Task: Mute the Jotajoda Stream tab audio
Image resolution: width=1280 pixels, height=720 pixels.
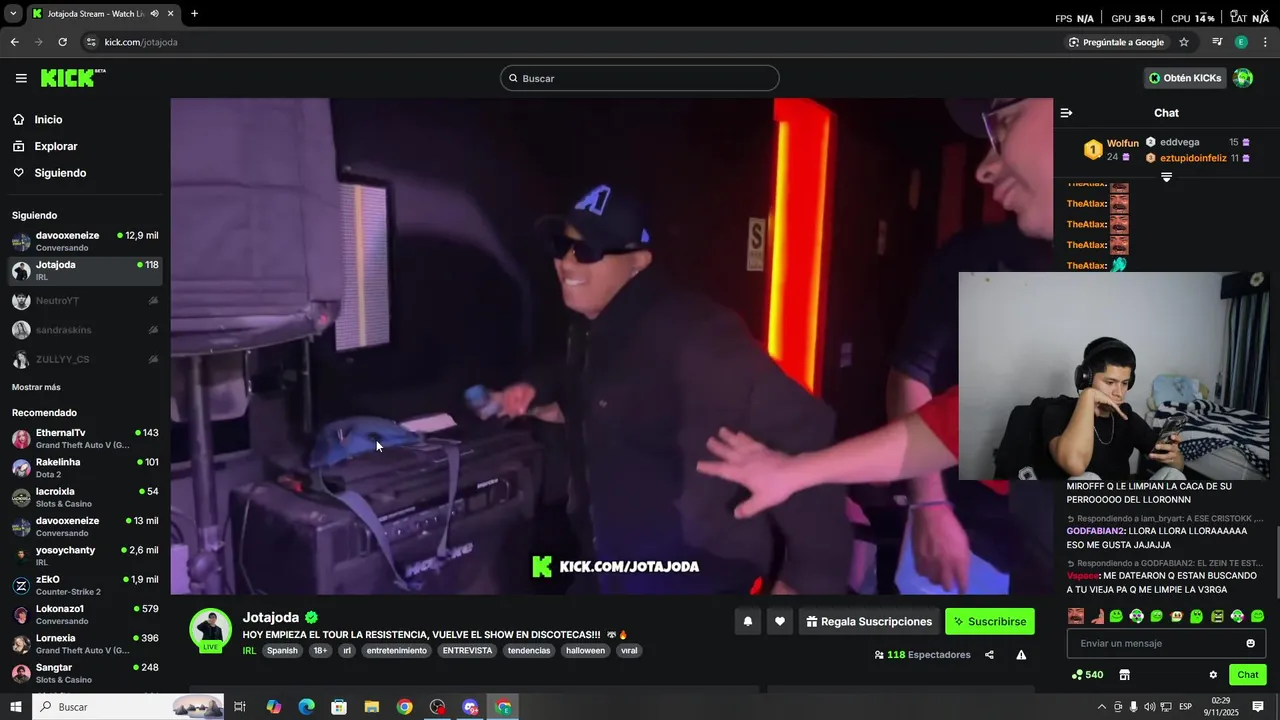Action: pos(154,14)
